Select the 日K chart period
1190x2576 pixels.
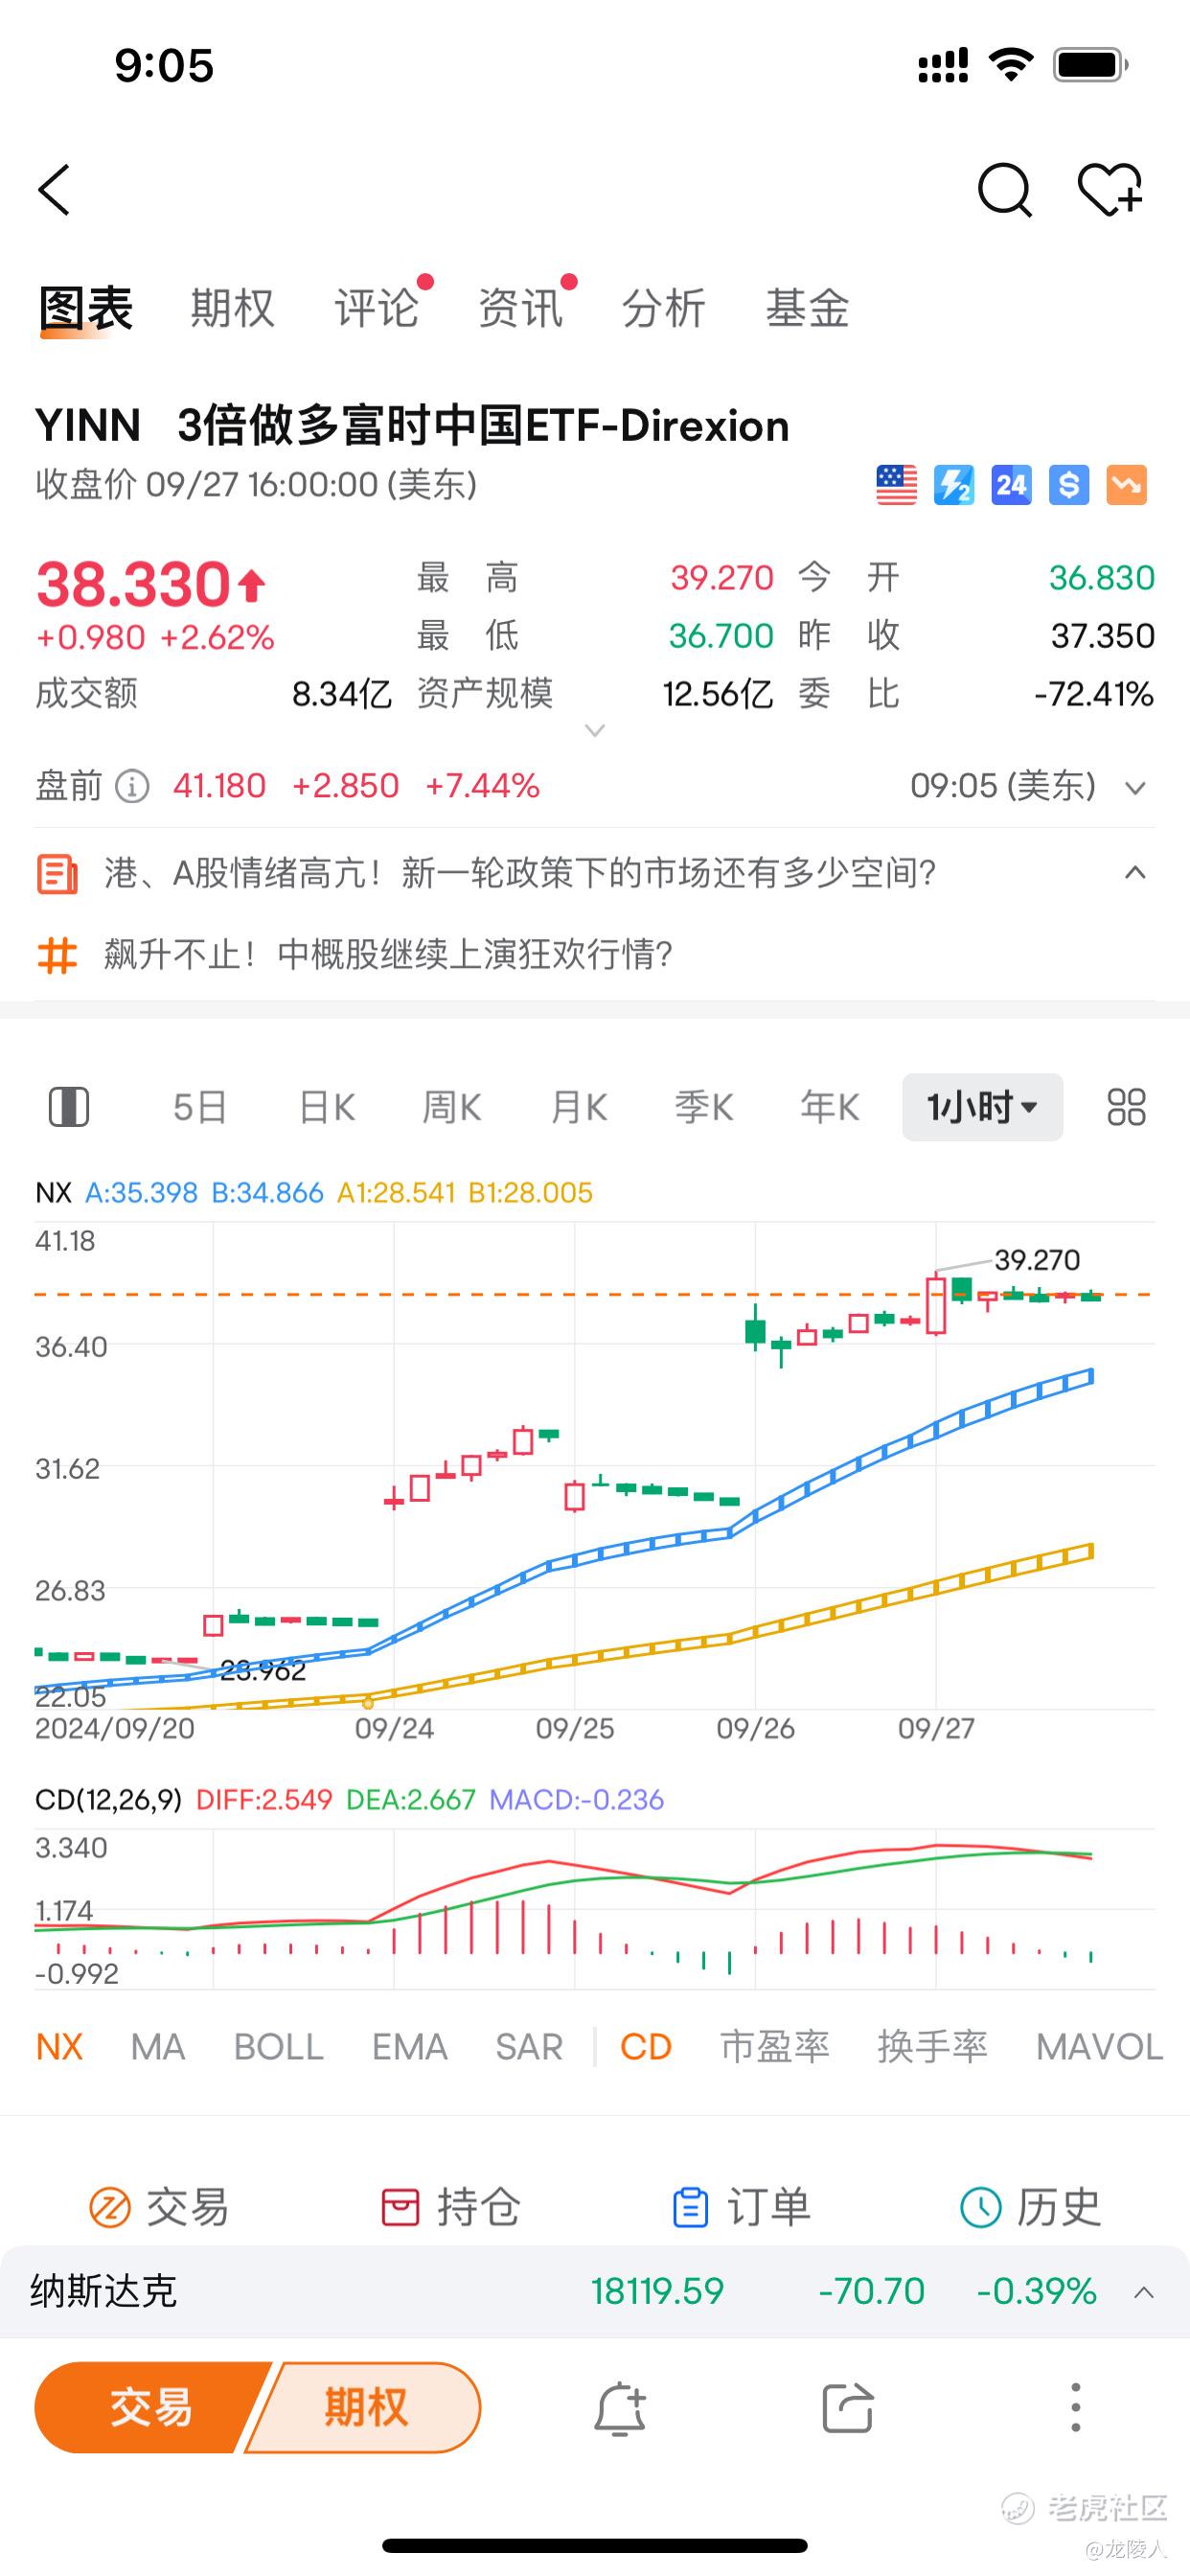[x=327, y=1107]
